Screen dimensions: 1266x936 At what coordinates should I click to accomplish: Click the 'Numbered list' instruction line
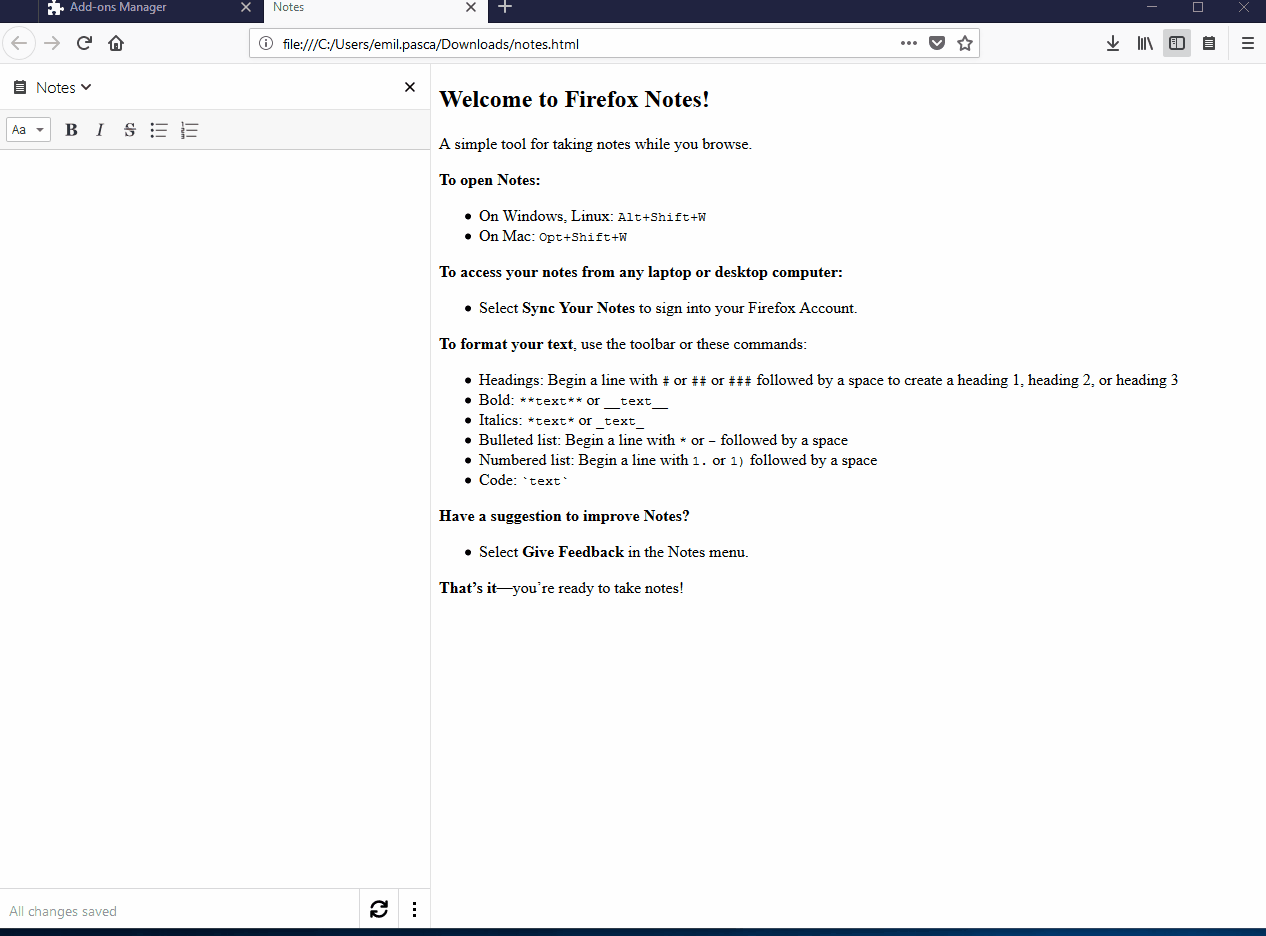pos(678,460)
